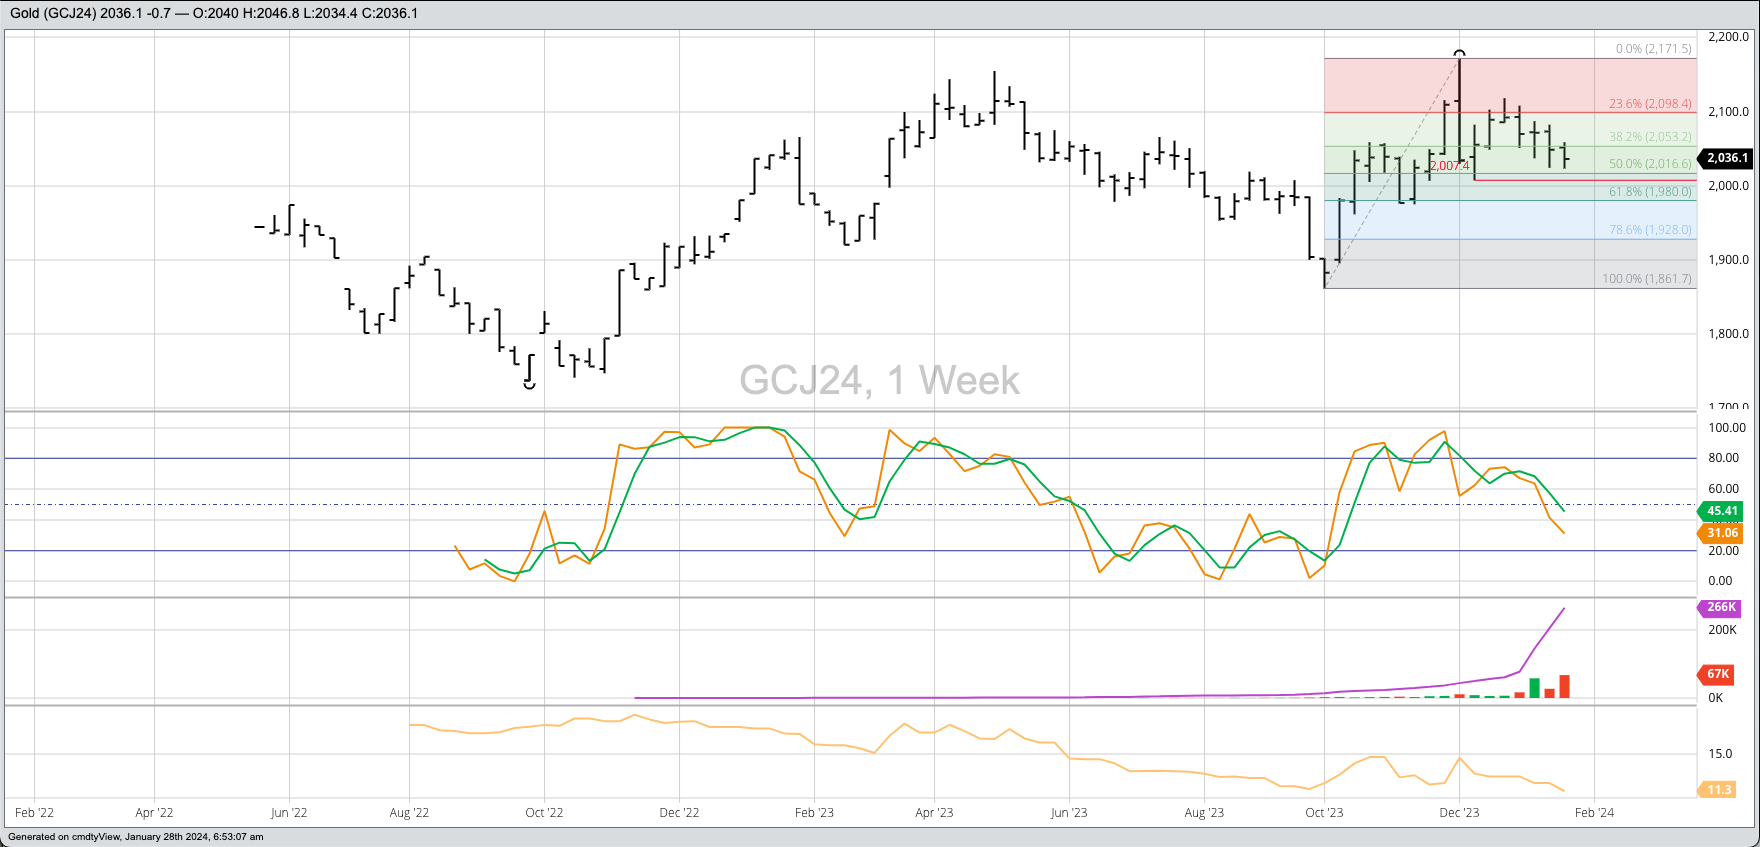Click the high marker arc above December 2023 peak

click(1460, 52)
